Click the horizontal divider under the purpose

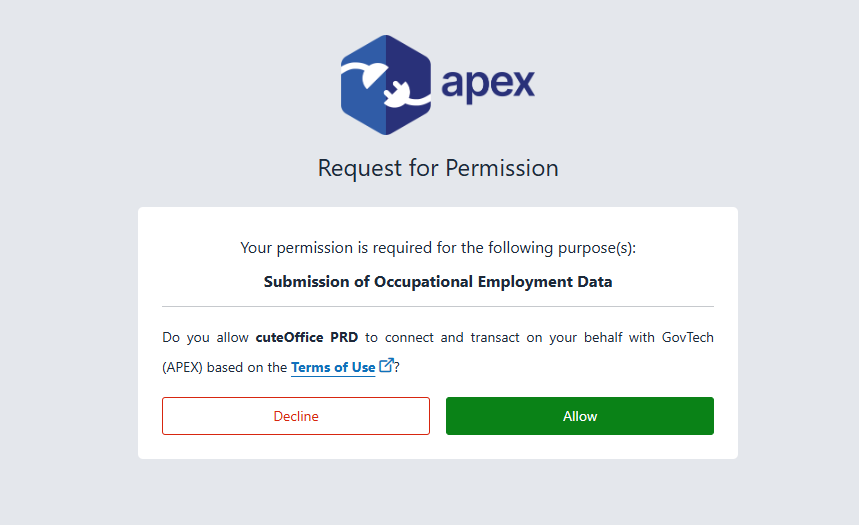click(x=438, y=306)
